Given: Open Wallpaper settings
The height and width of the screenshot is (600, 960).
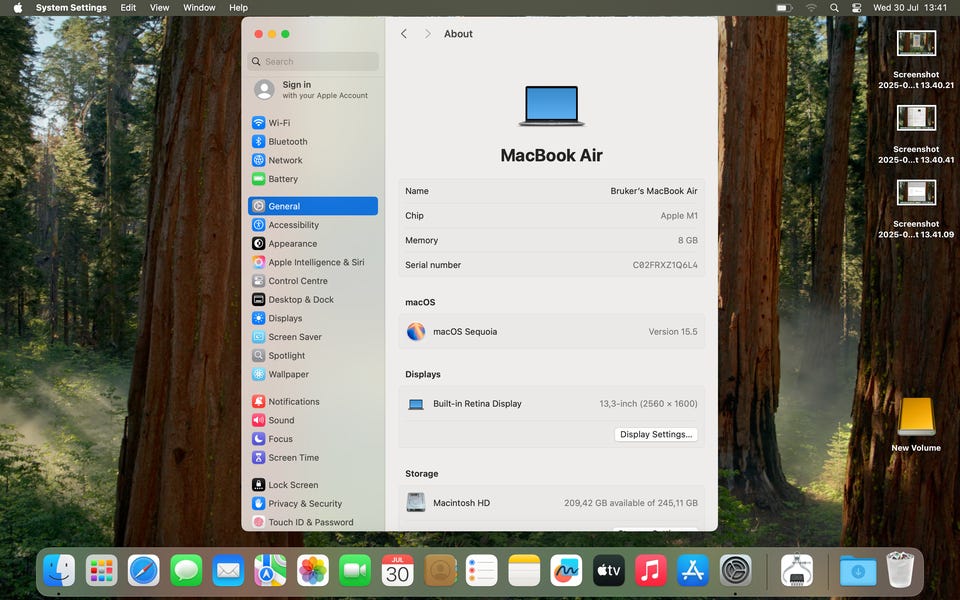Looking at the screenshot, I should [288, 374].
